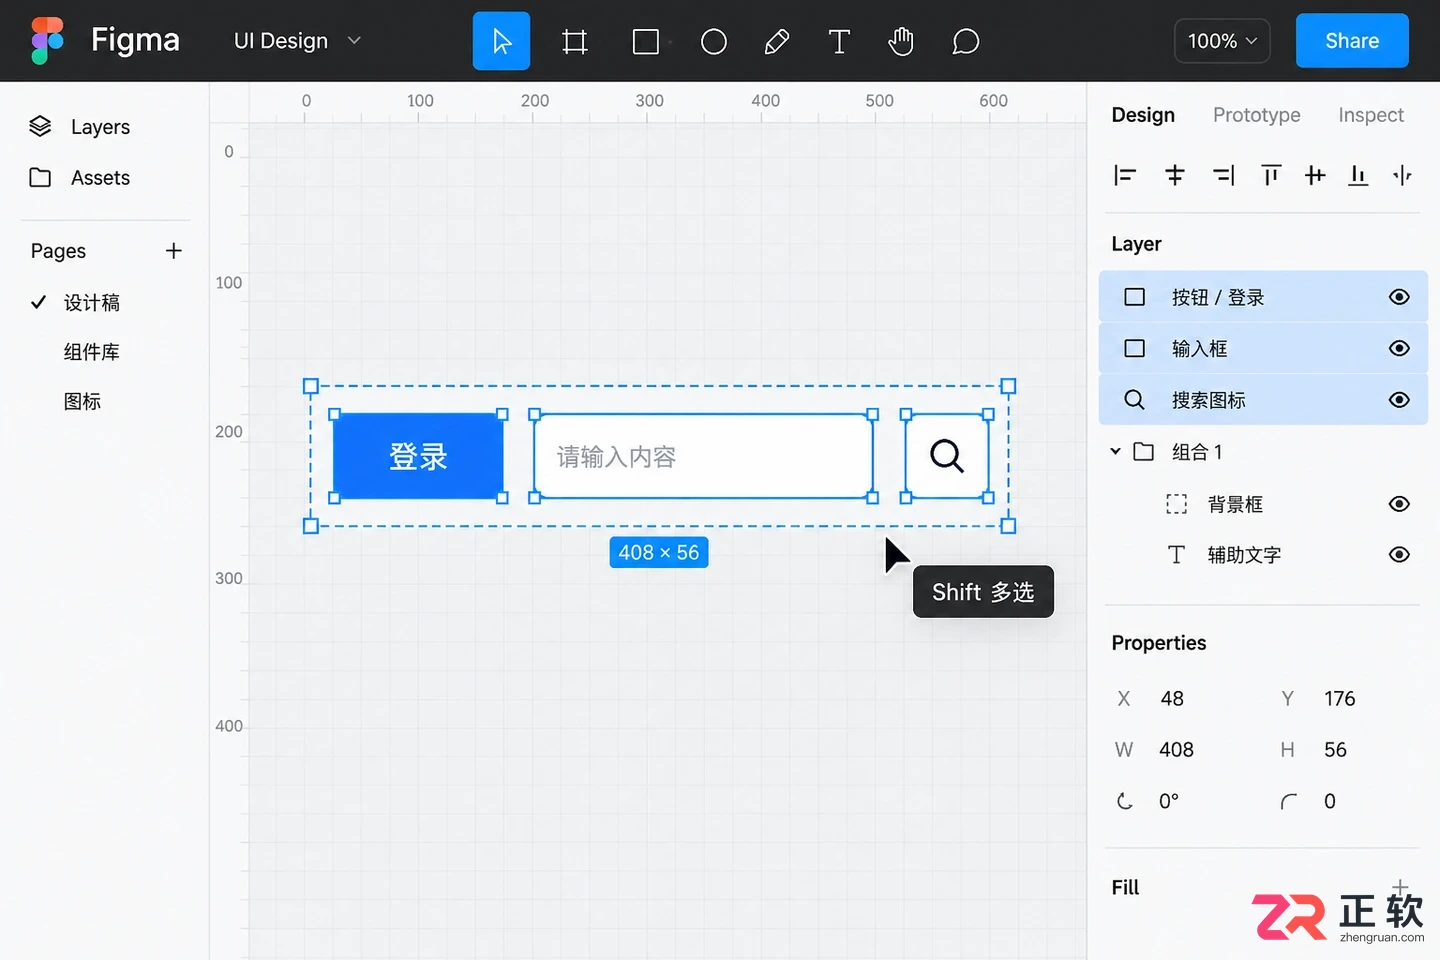Select the Comment tool

pyautogui.click(x=965, y=41)
